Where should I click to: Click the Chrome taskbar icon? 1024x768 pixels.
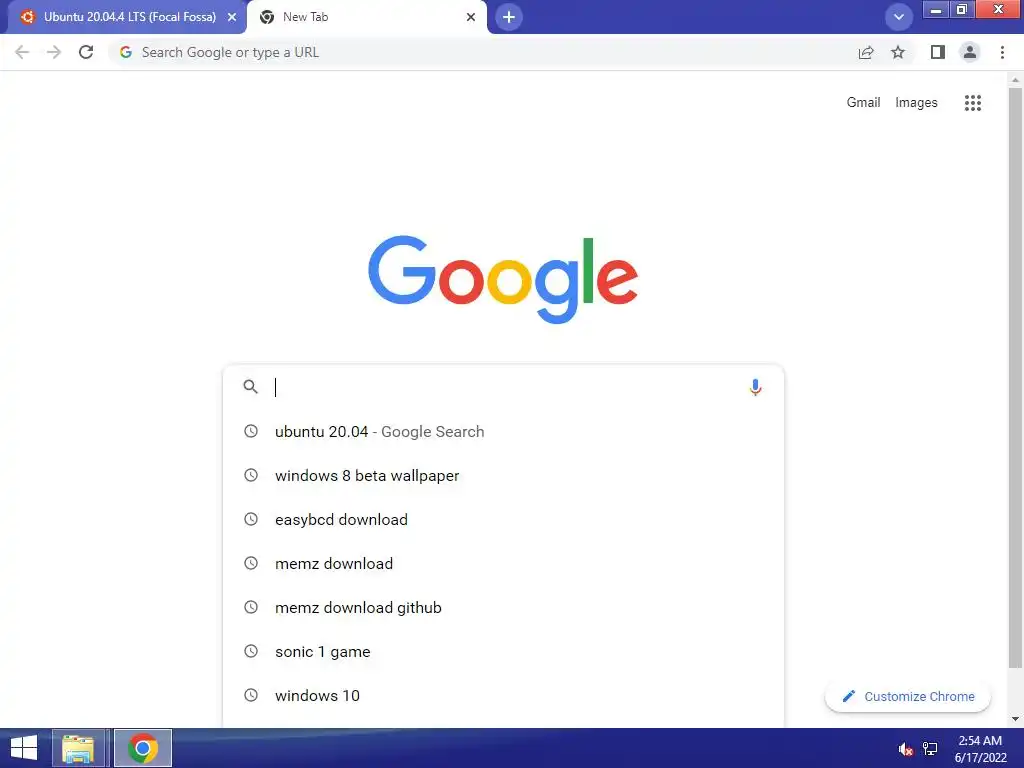[x=143, y=748]
